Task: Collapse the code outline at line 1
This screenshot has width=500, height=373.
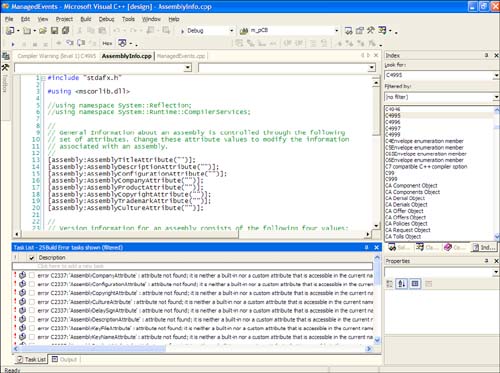Action: pyautogui.click(x=43, y=78)
